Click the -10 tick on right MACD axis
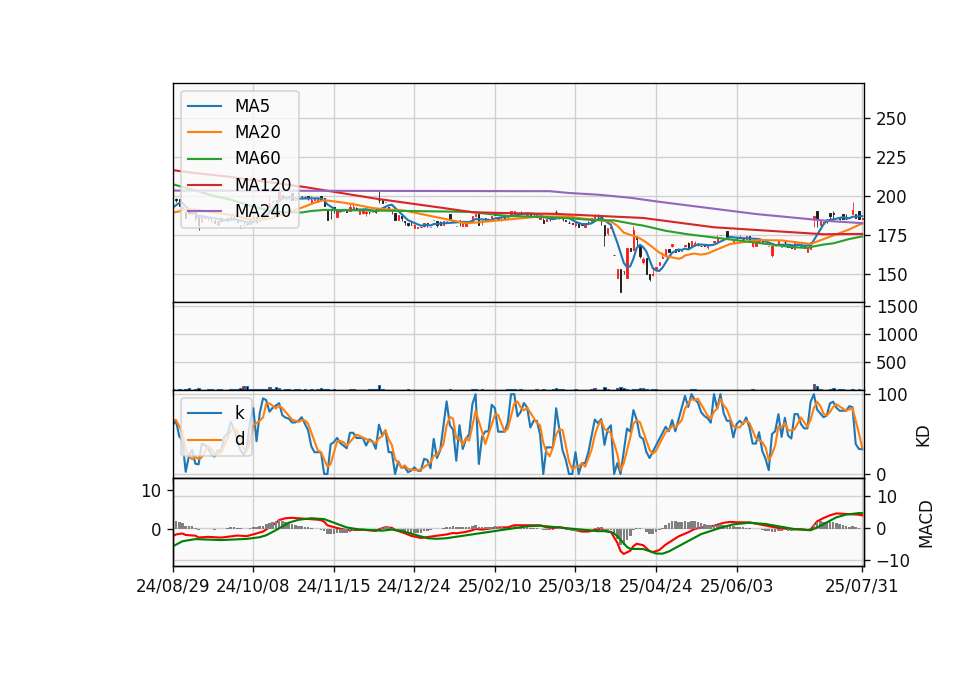Screen dimensions: 960x690 (x=893, y=560)
